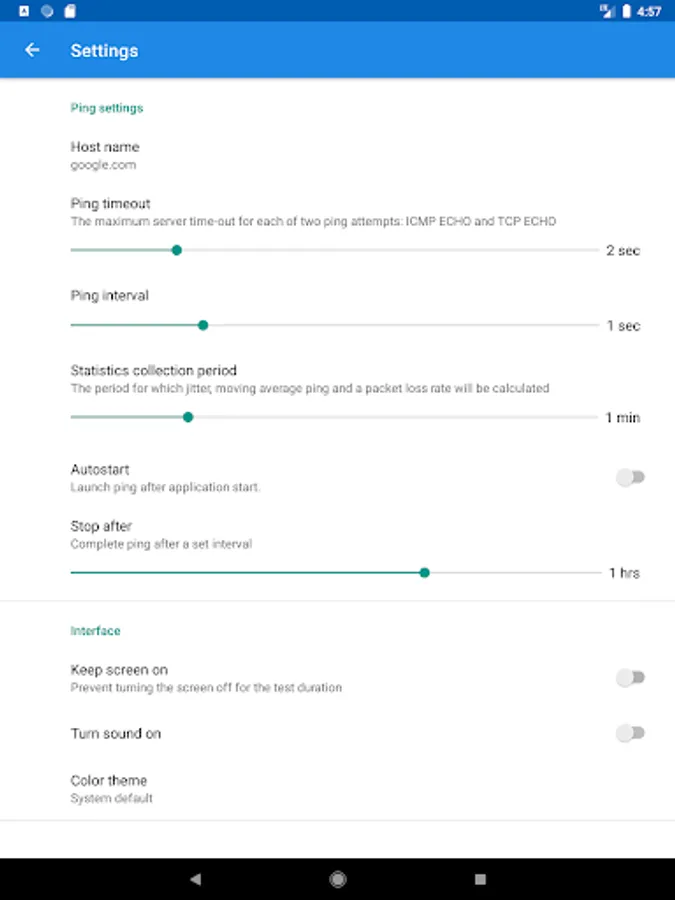Tap the back arrow in Settings header

pyautogui.click(x=33, y=50)
